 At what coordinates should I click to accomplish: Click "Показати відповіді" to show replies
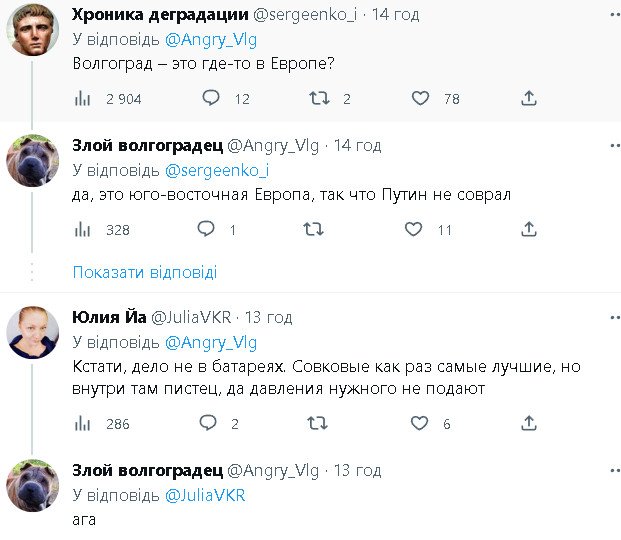(145, 272)
